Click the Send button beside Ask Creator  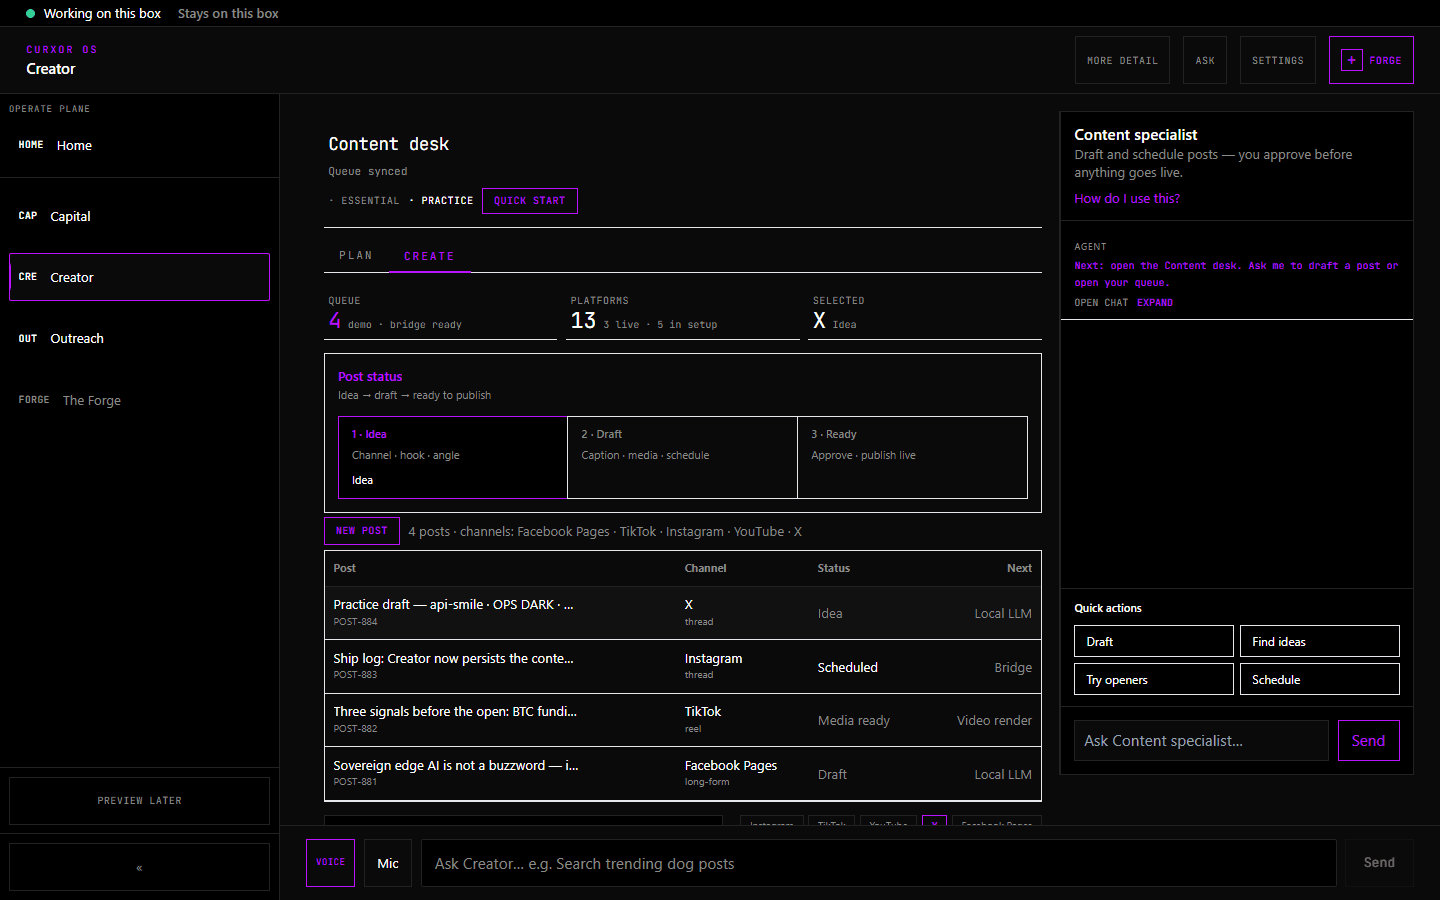tap(1379, 863)
